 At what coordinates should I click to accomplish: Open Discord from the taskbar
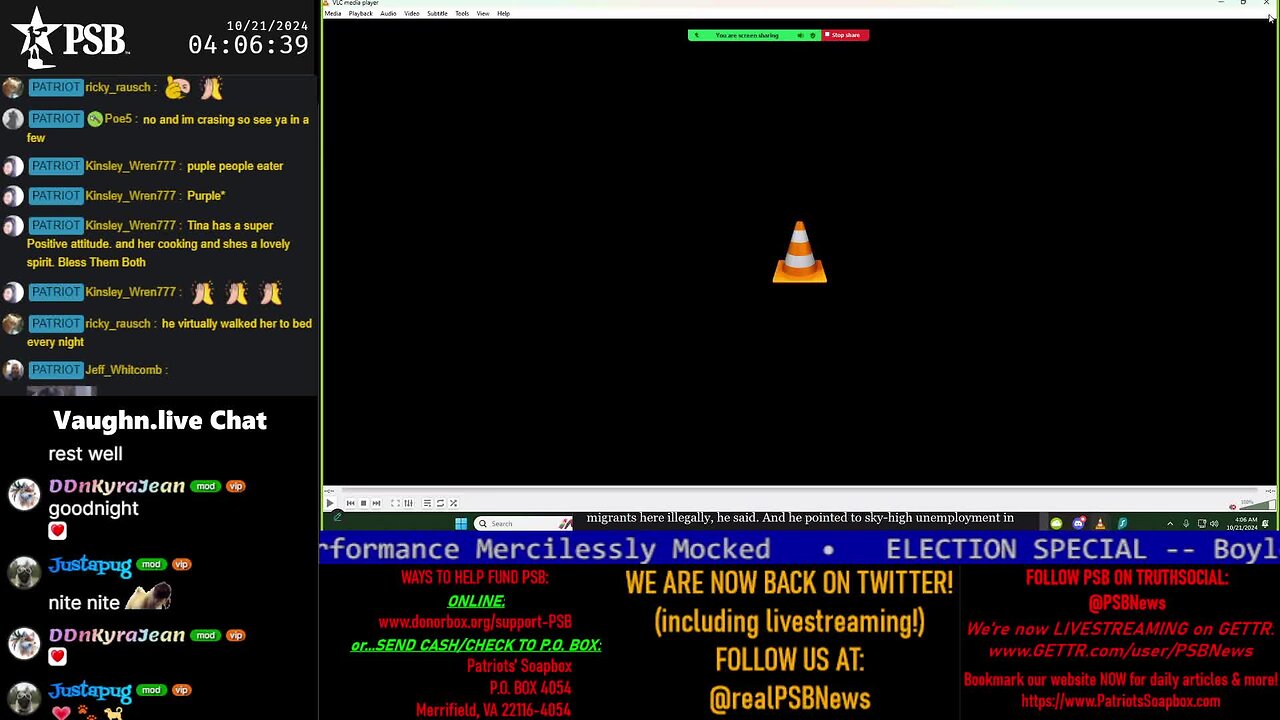pos(1078,523)
